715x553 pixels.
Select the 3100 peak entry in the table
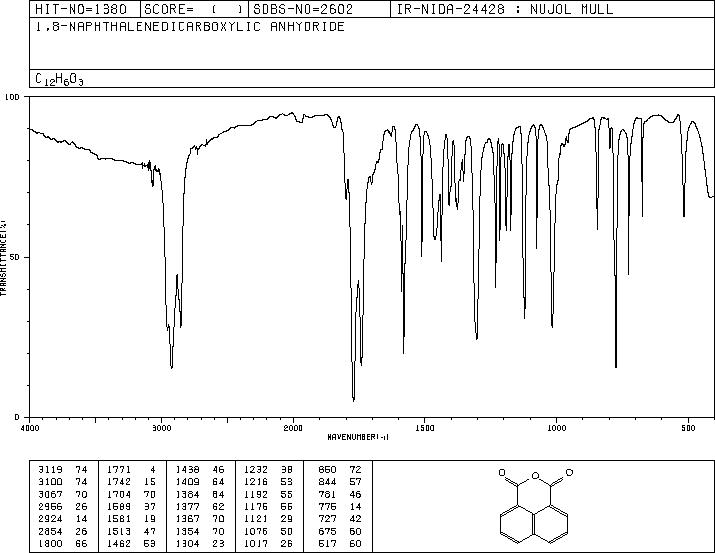click(62, 482)
